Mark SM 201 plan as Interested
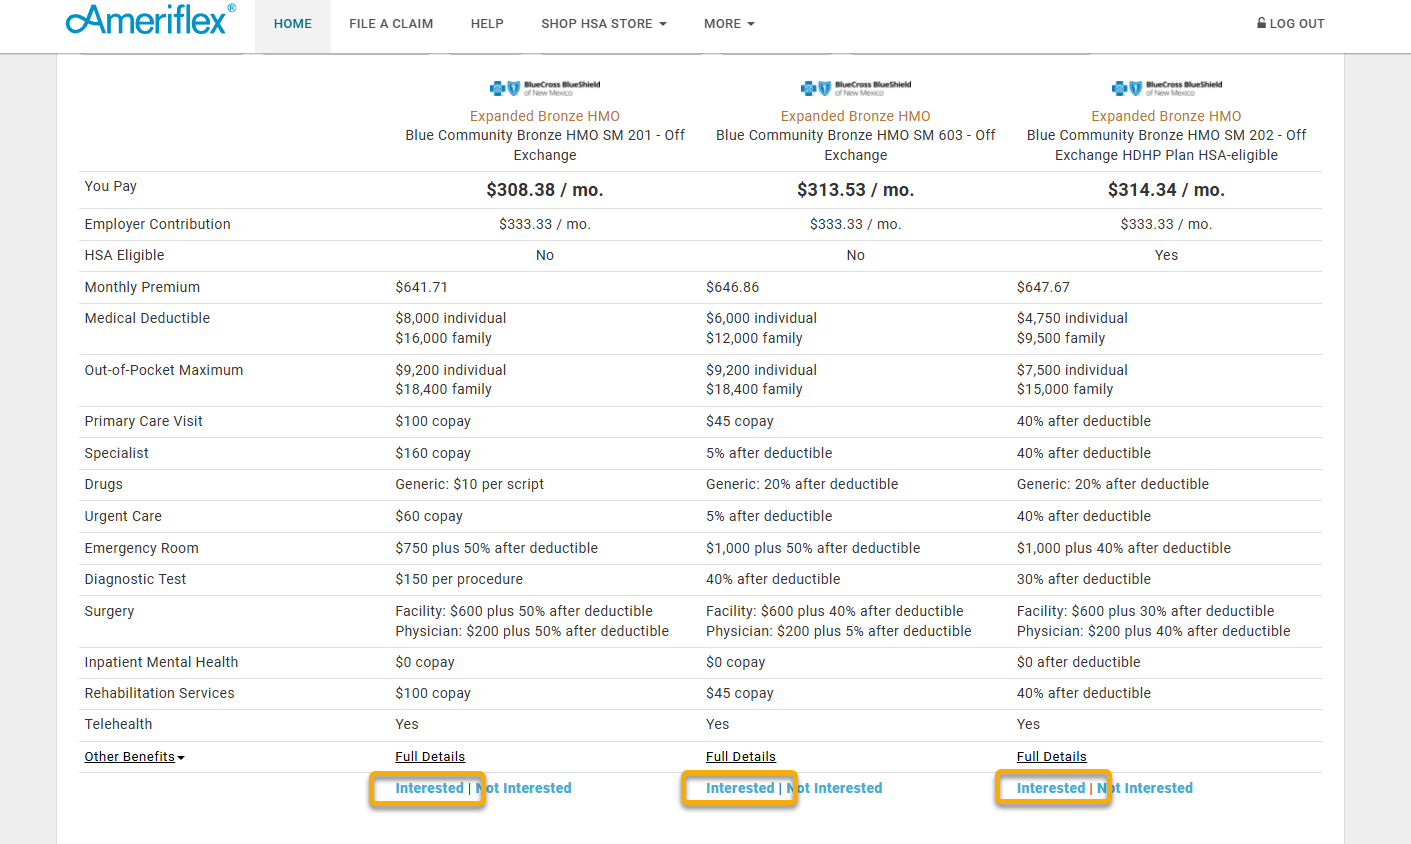The image size is (1411, 844). [x=429, y=788]
